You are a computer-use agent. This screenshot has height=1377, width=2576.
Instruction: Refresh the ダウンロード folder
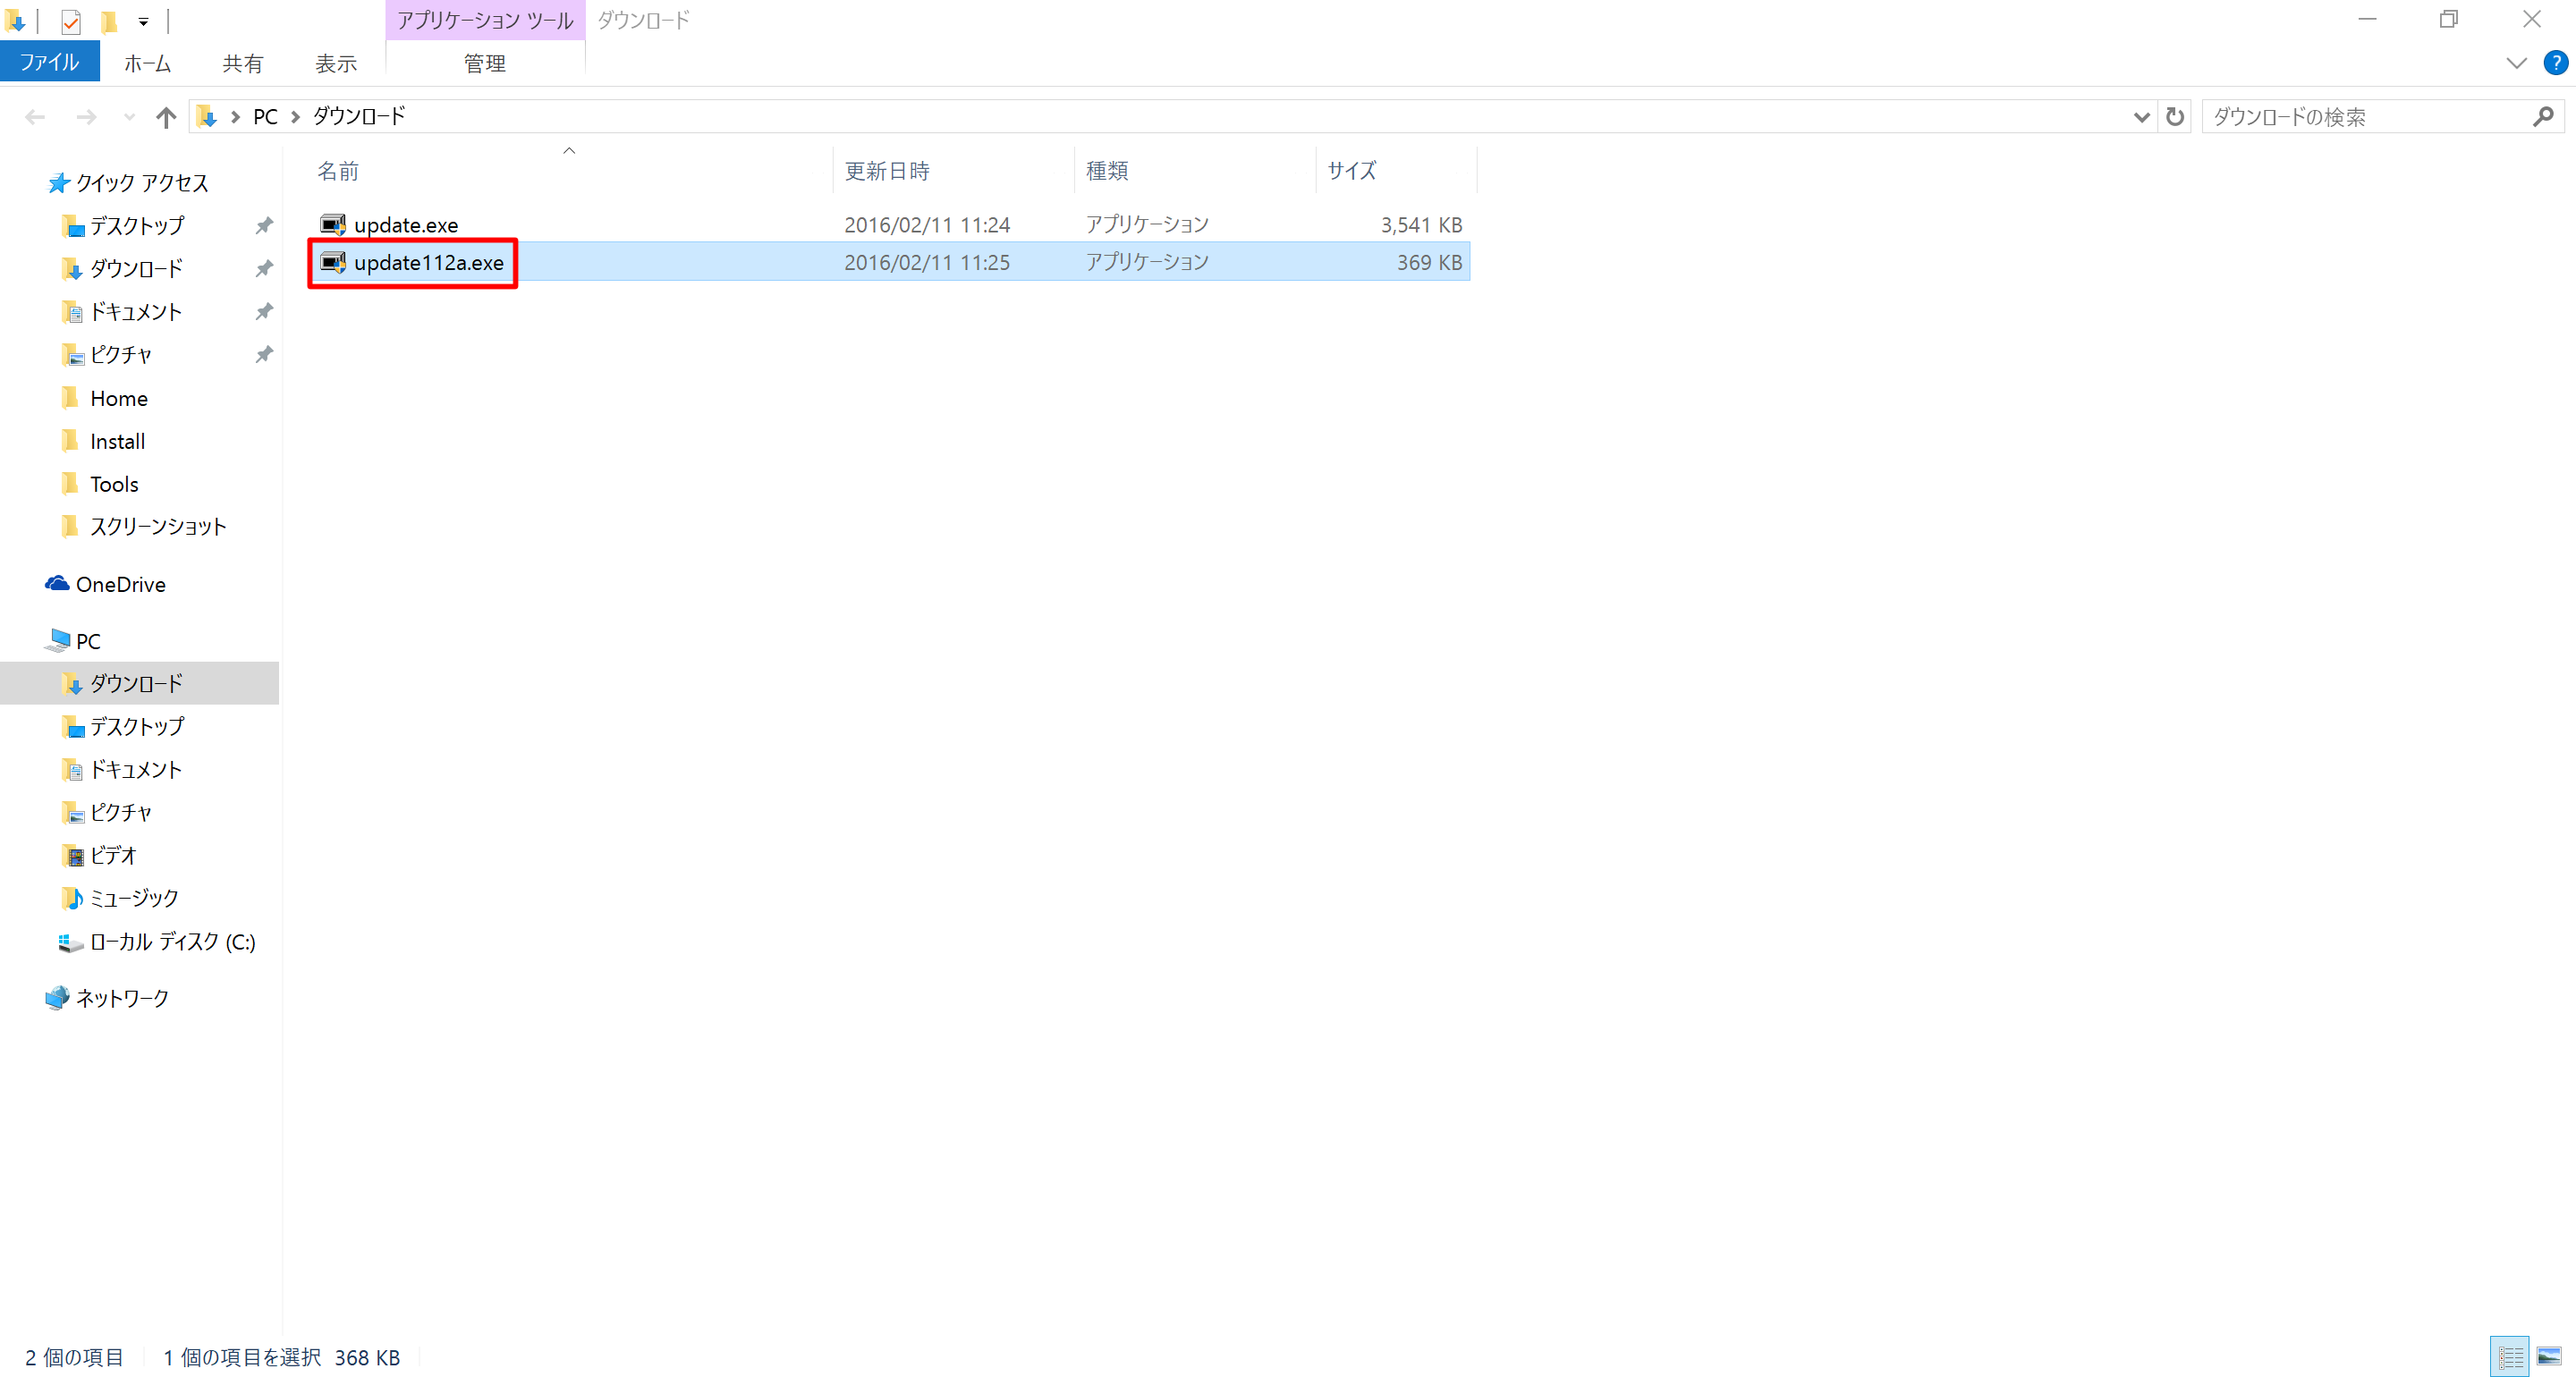coord(2174,117)
